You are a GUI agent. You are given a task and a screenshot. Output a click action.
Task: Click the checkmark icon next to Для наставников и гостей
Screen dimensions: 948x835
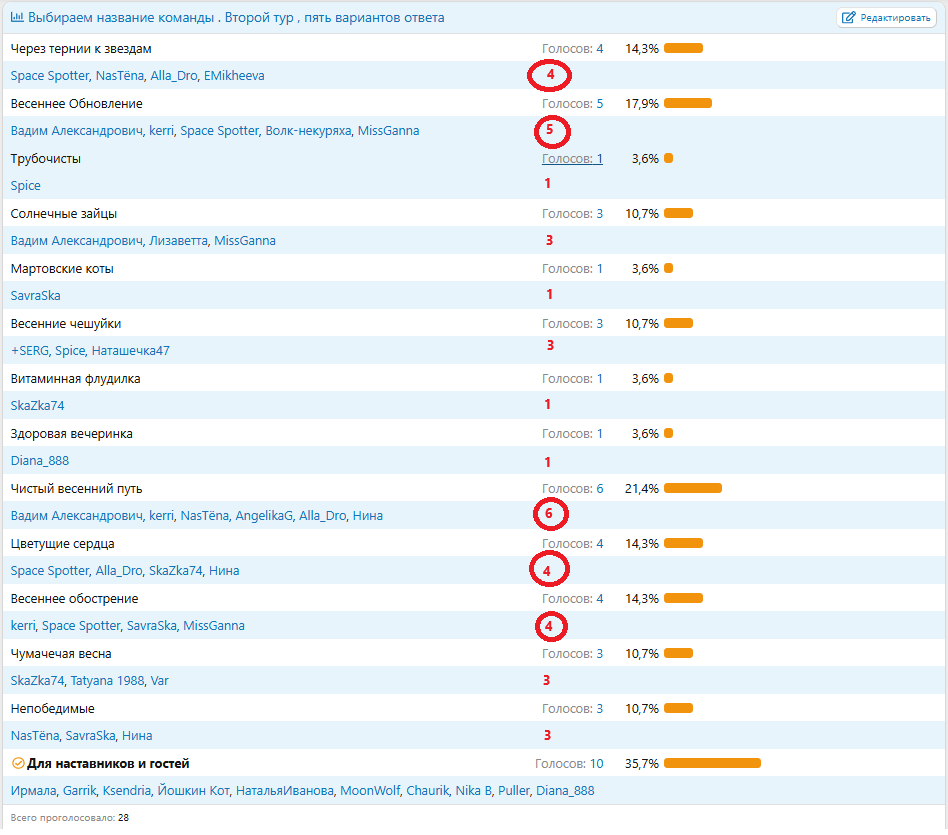[x=18, y=763]
